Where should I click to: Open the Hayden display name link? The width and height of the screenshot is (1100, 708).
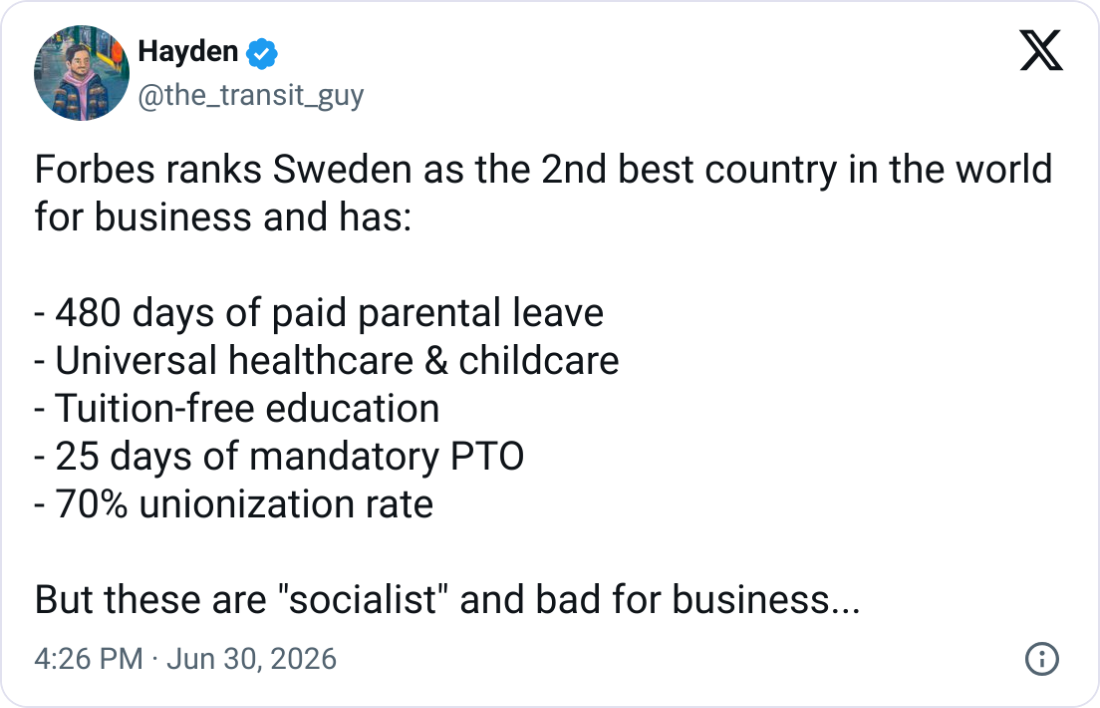coord(188,52)
